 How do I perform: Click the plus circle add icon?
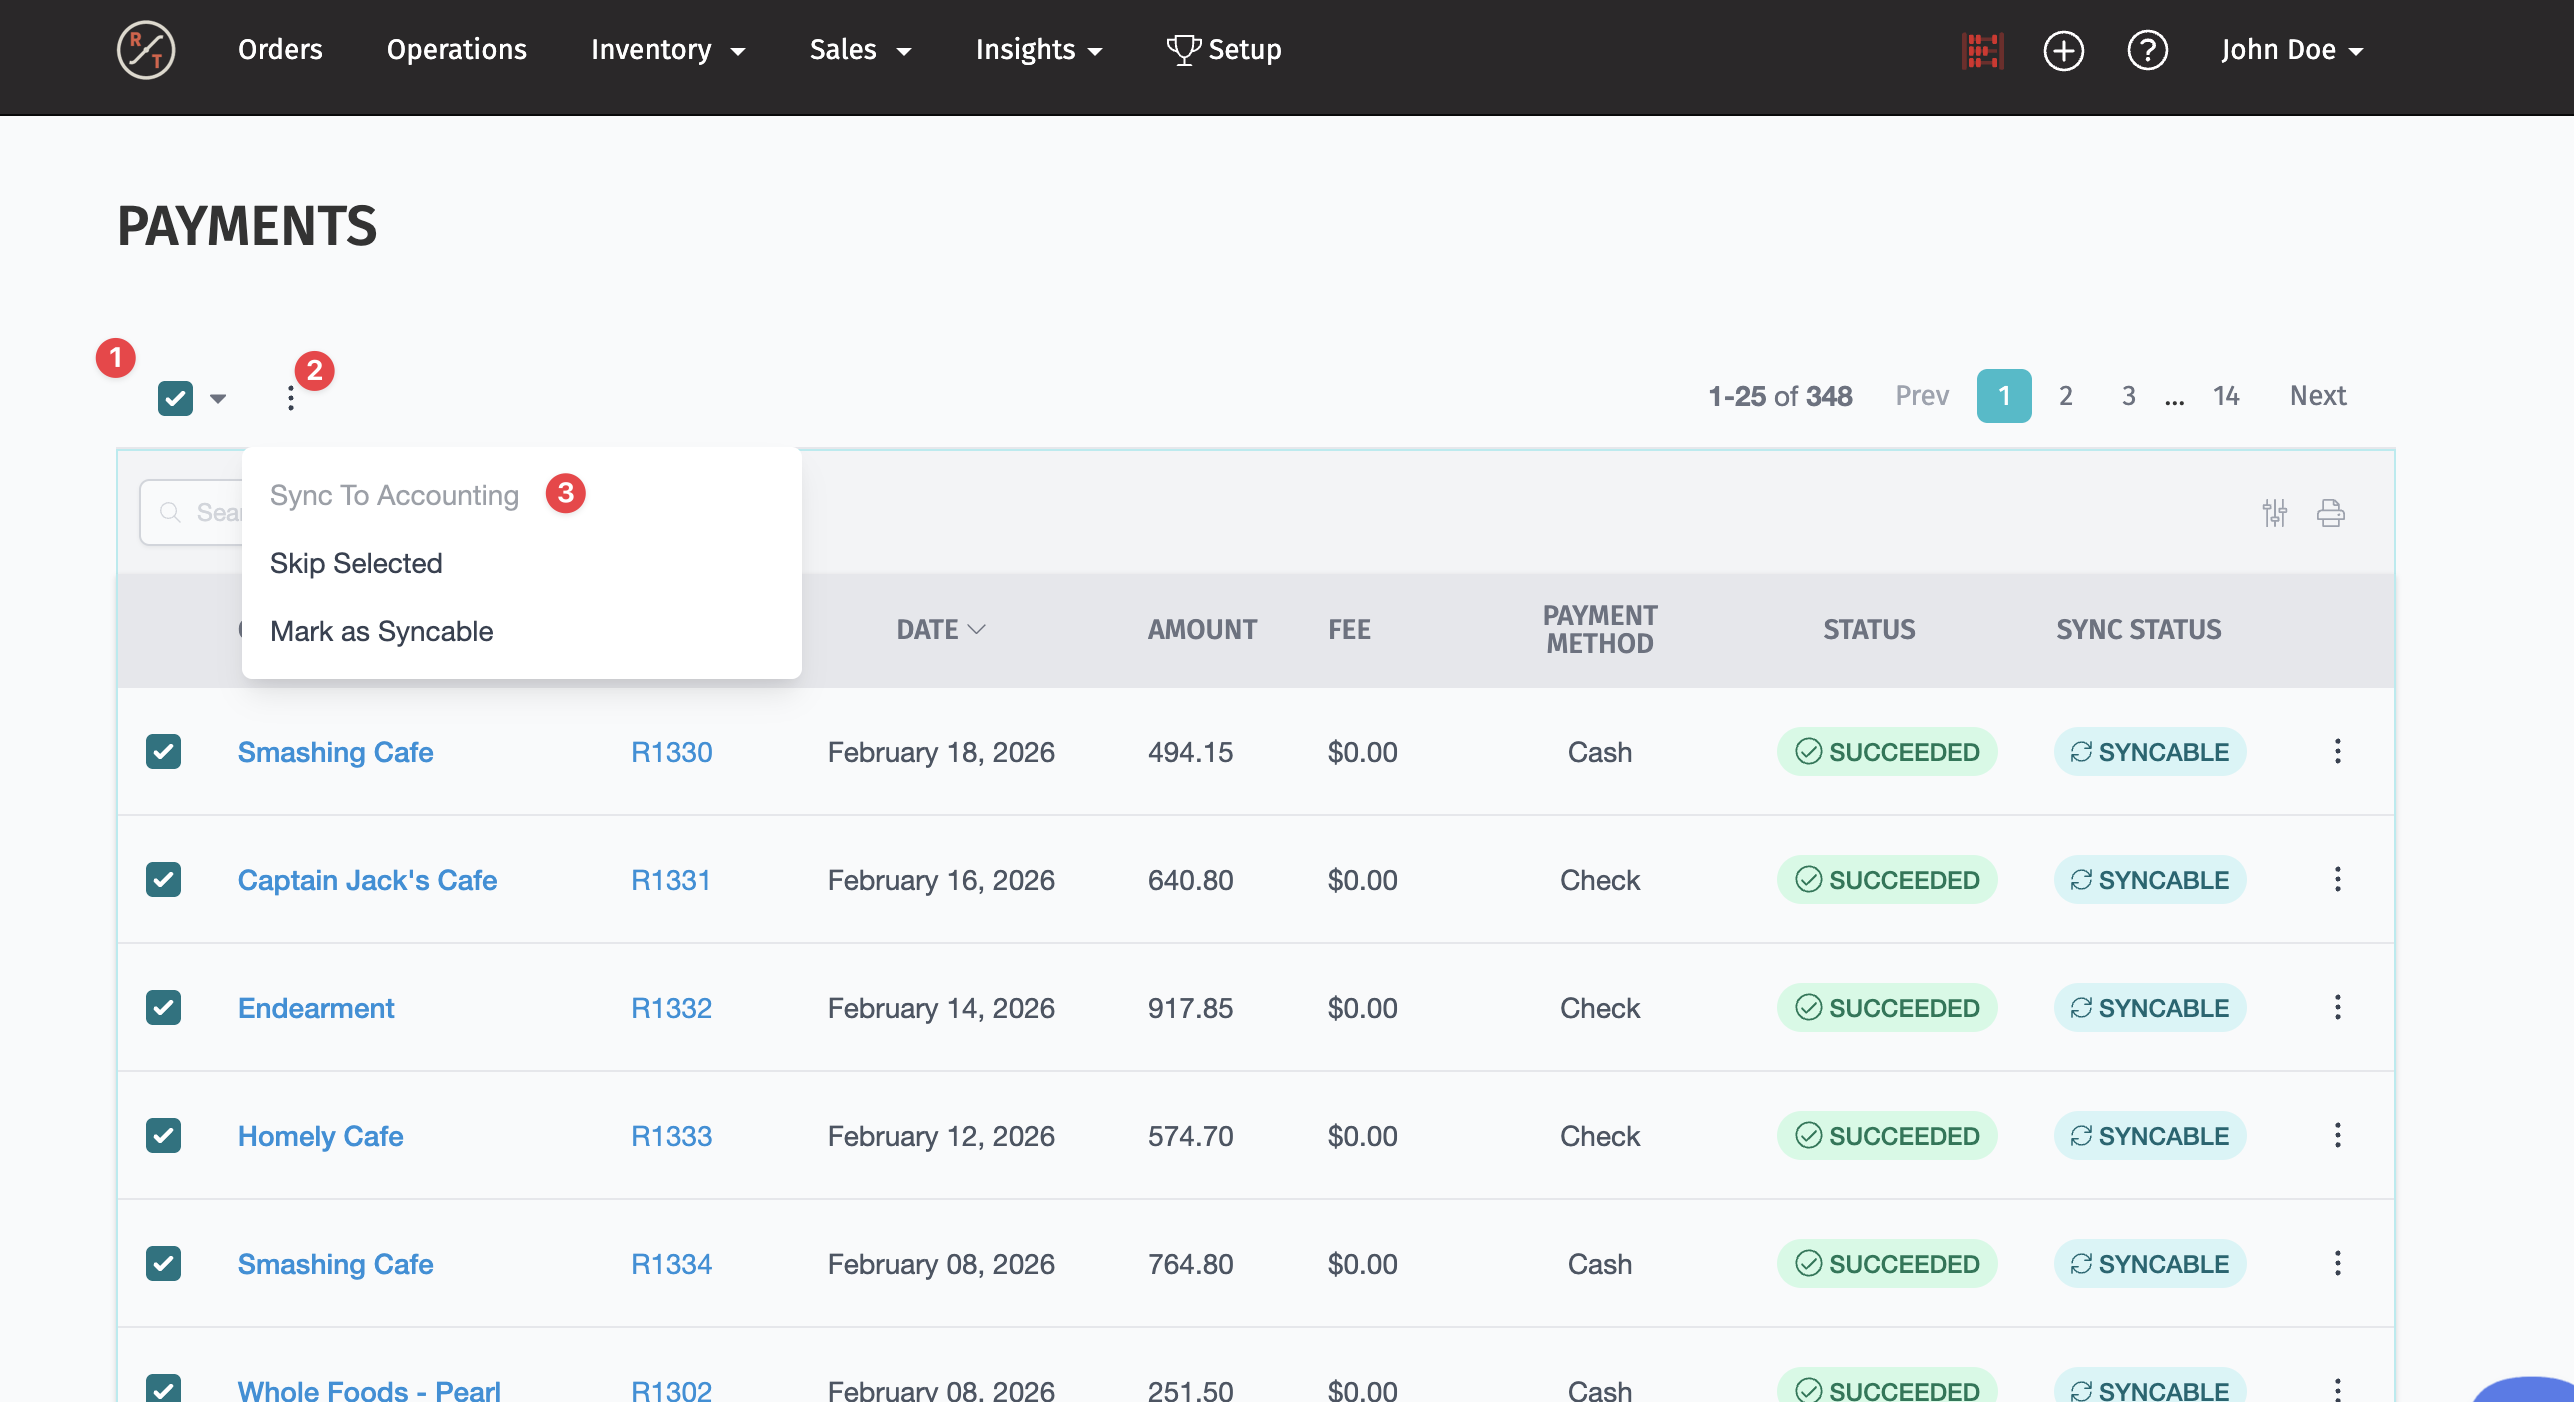point(2063,50)
